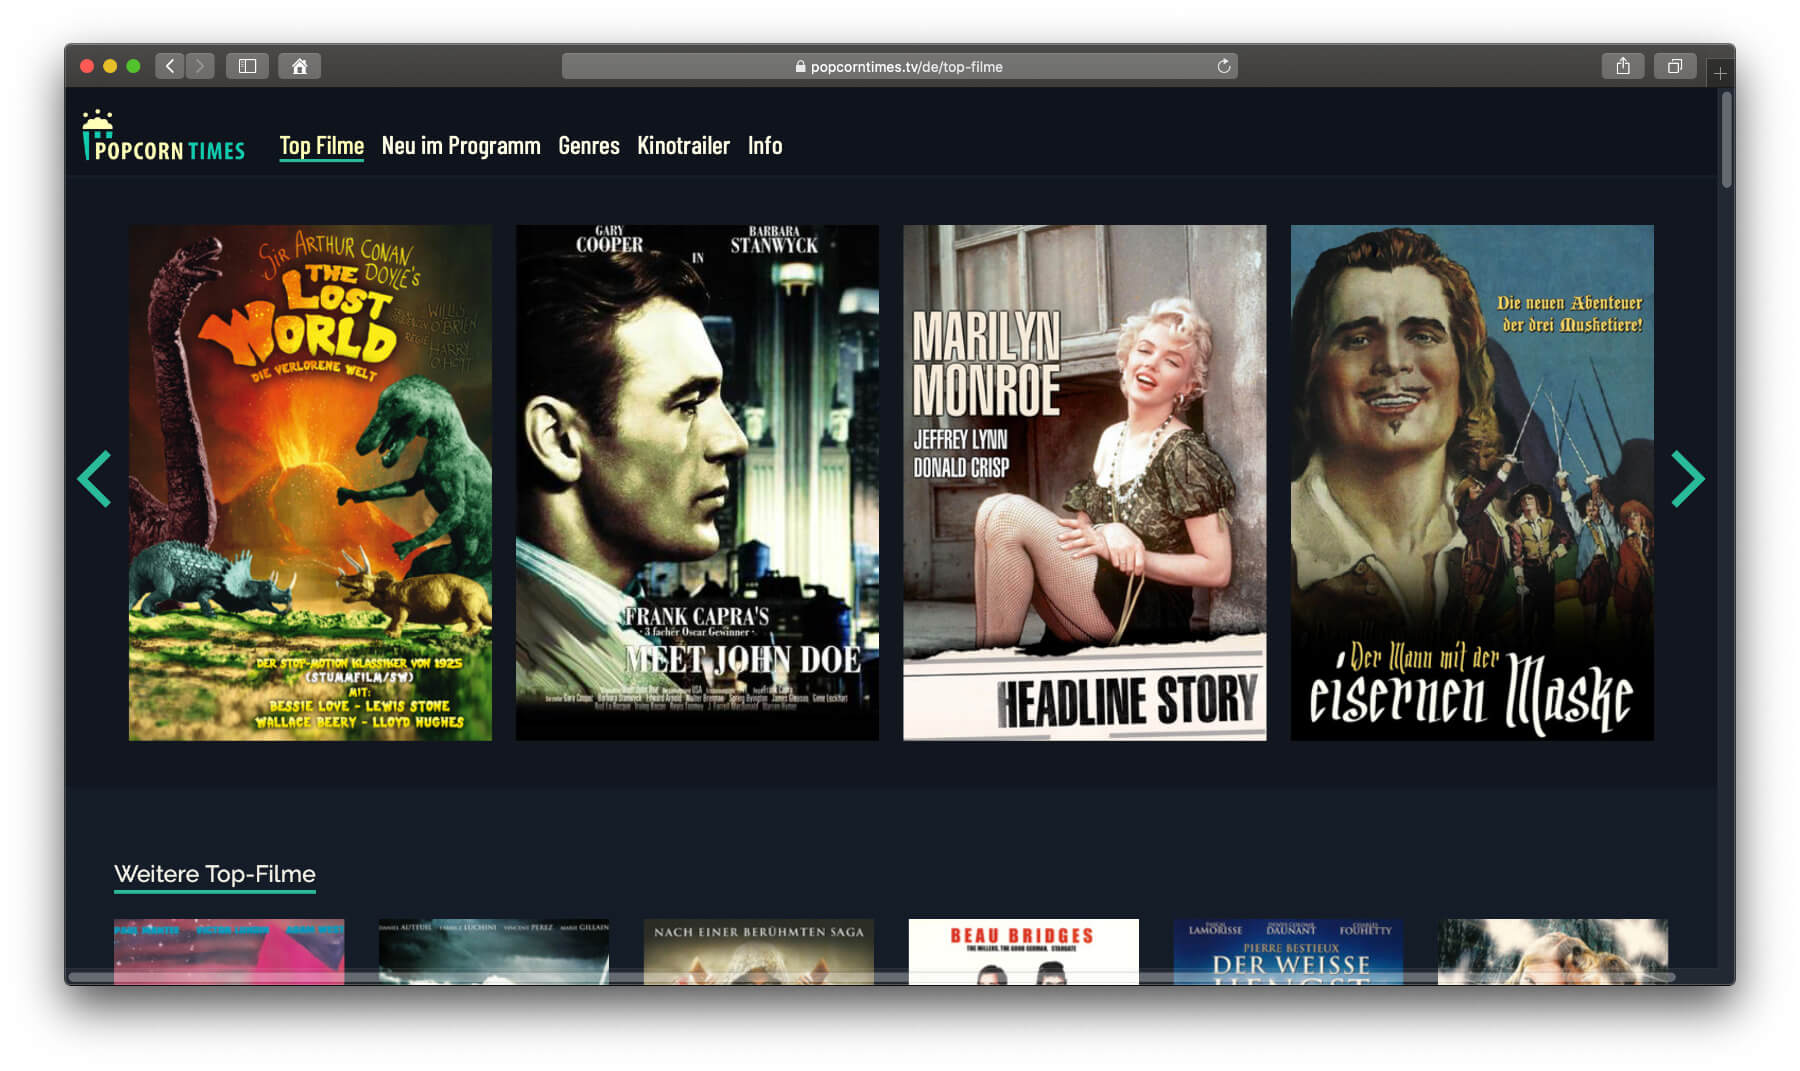Add a new tab with plus icon
The image size is (1800, 1071).
1720,73
